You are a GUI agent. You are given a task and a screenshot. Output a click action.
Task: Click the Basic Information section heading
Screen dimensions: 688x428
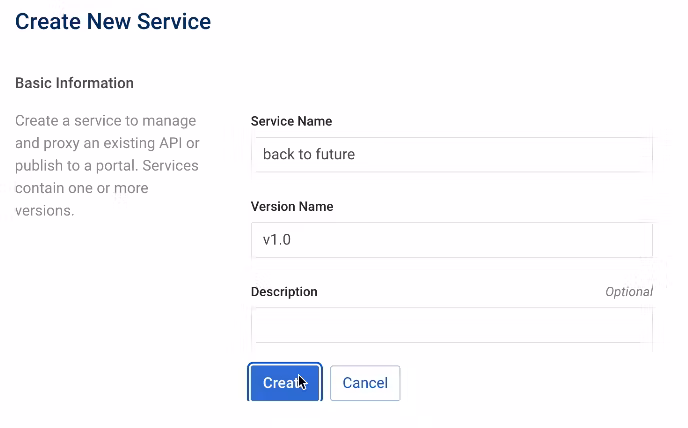(x=74, y=83)
